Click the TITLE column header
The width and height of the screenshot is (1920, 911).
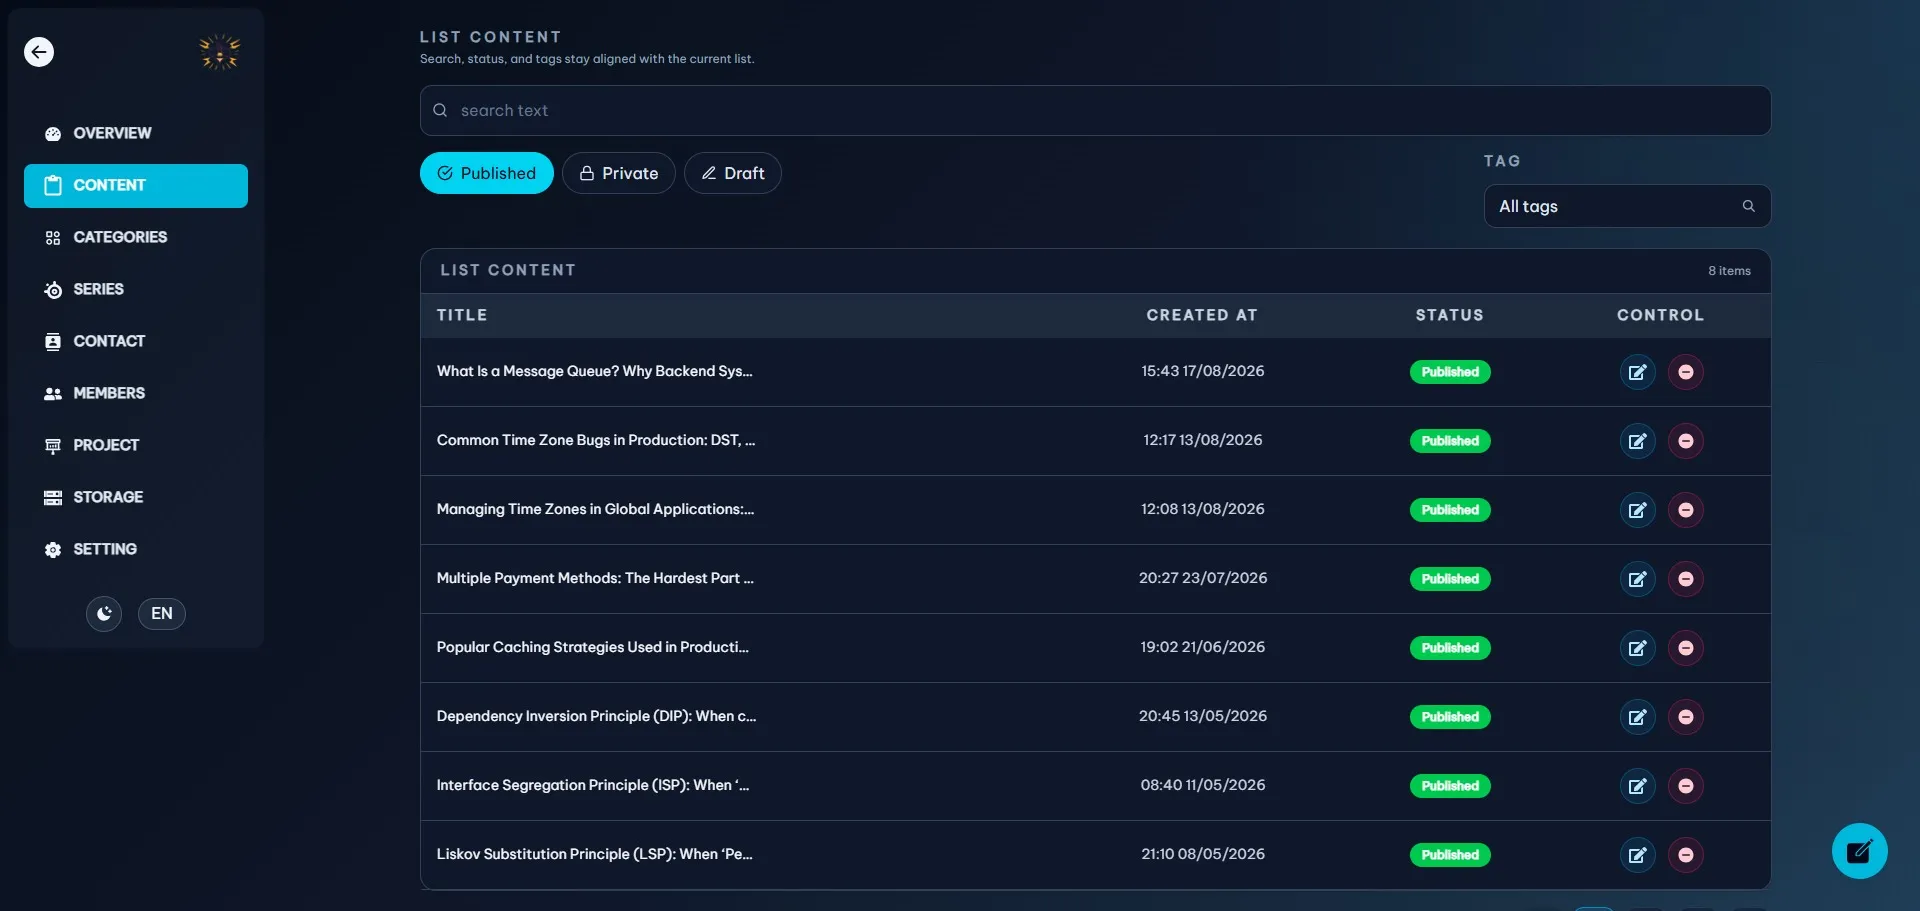tap(462, 316)
